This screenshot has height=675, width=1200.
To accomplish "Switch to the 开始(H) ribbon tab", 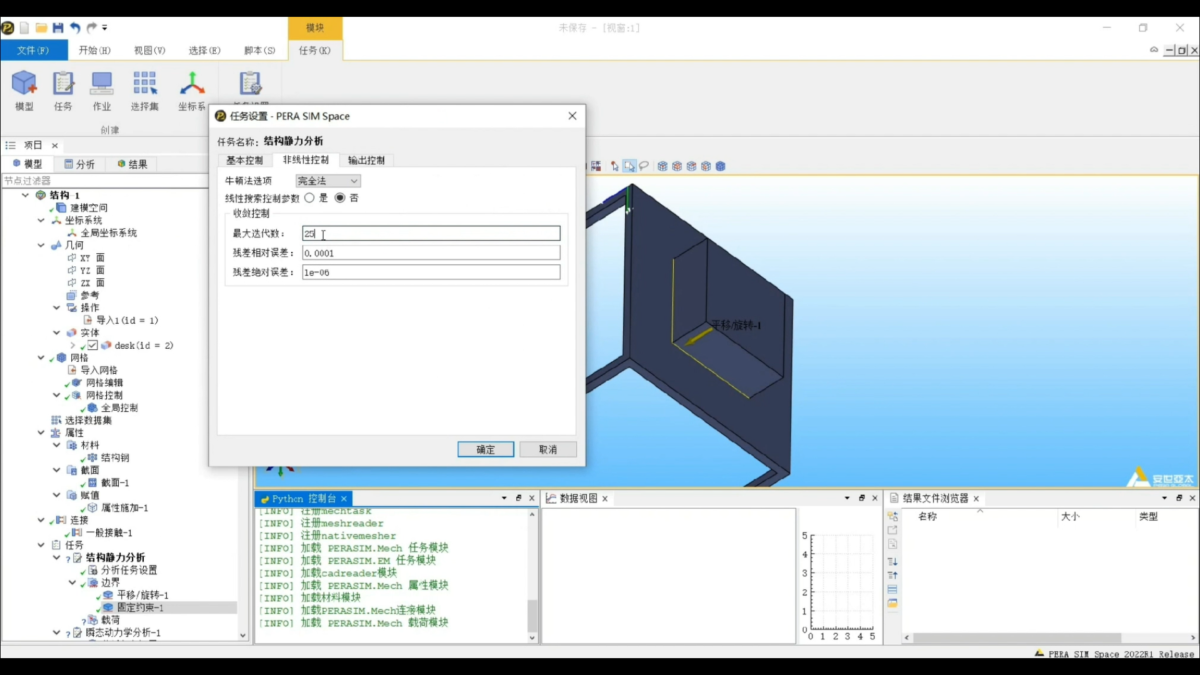I will (95, 50).
